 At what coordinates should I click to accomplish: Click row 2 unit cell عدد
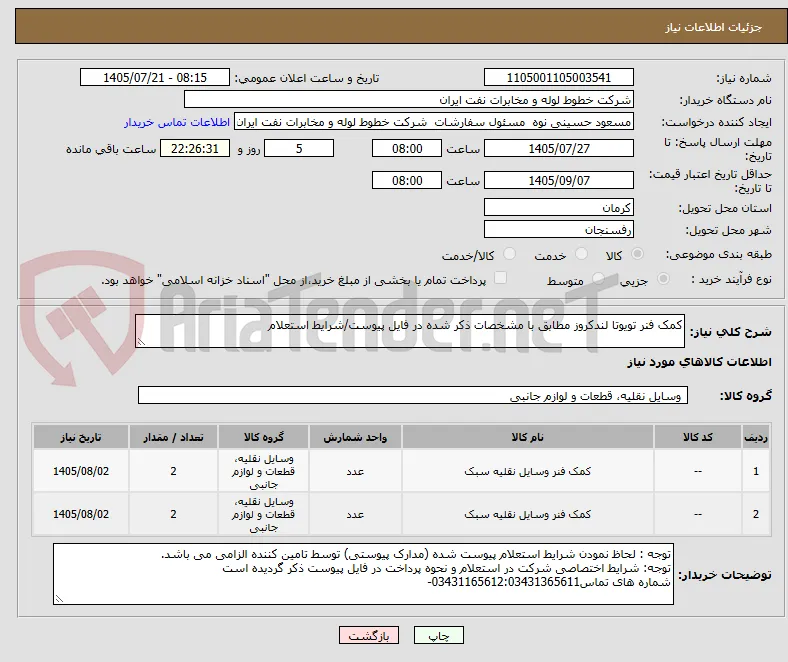(x=355, y=514)
